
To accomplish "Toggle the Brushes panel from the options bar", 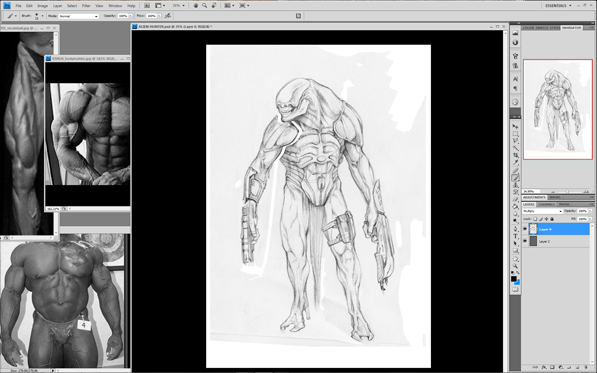I will (x=298, y=16).
